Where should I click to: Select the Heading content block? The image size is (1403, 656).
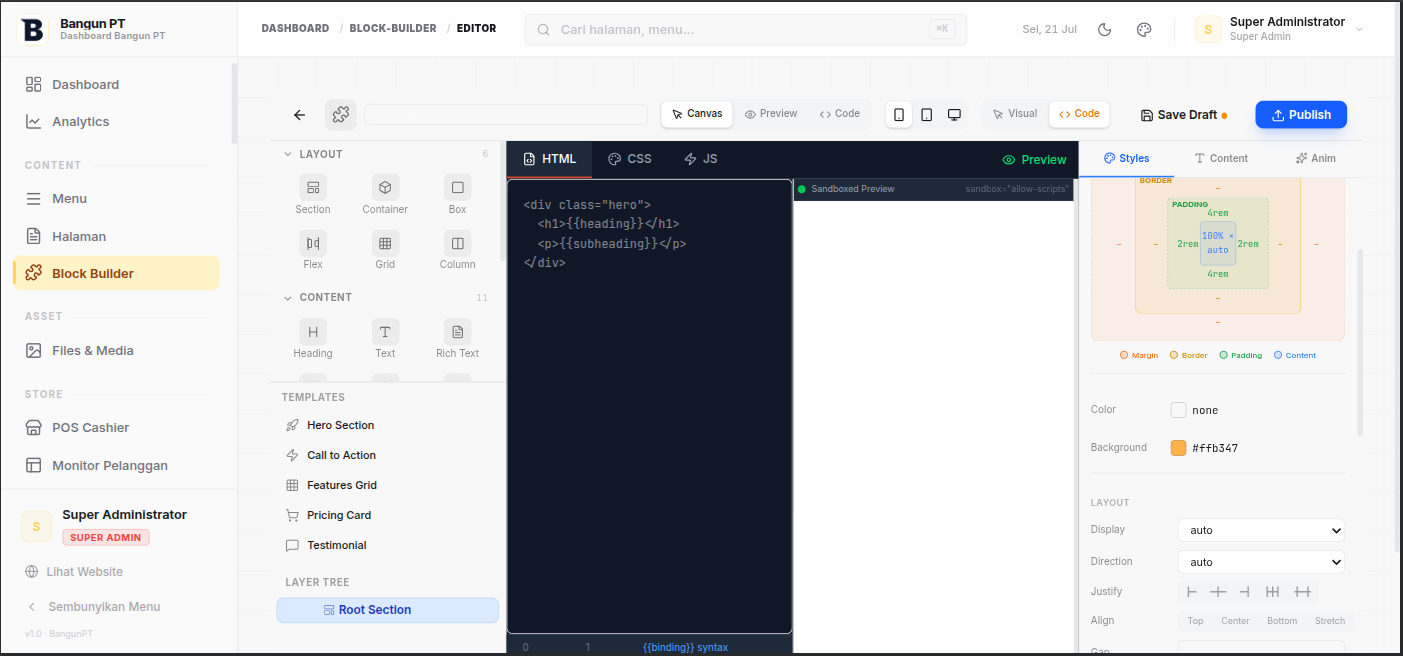[x=313, y=339]
